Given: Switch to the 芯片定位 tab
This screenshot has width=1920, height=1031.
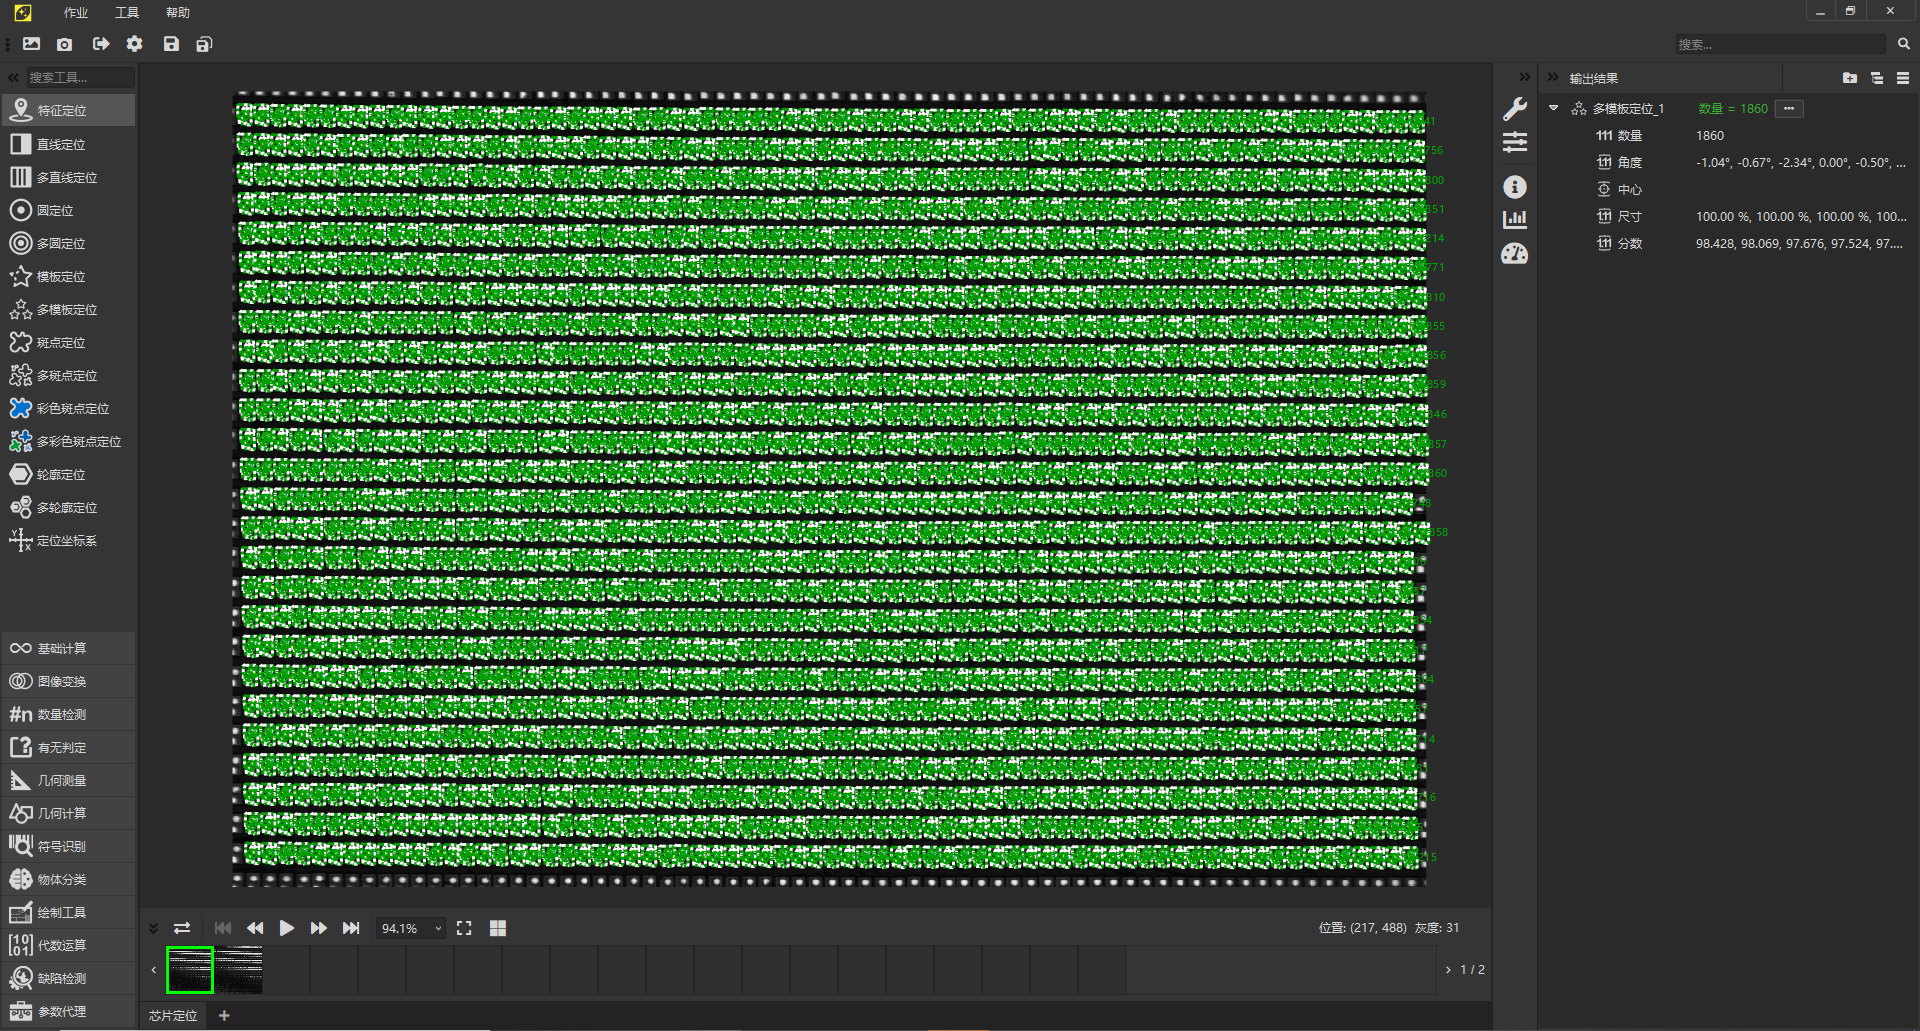Looking at the screenshot, I should pos(173,1016).
